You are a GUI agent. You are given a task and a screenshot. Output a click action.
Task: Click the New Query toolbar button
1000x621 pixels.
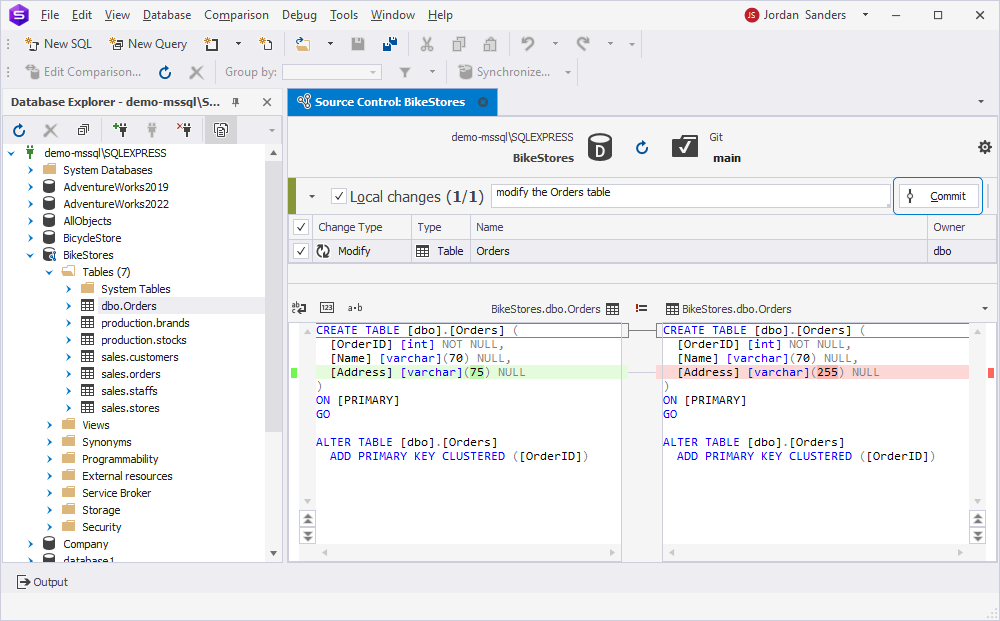pyautogui.click(x=148, y=44)
